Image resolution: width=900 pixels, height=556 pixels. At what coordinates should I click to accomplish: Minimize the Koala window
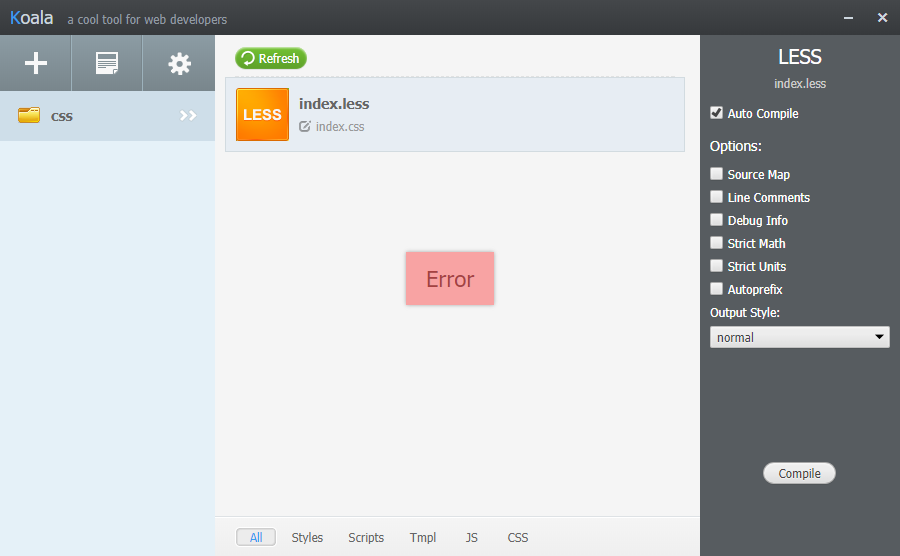pyautogui.click(x=848, y=18)
